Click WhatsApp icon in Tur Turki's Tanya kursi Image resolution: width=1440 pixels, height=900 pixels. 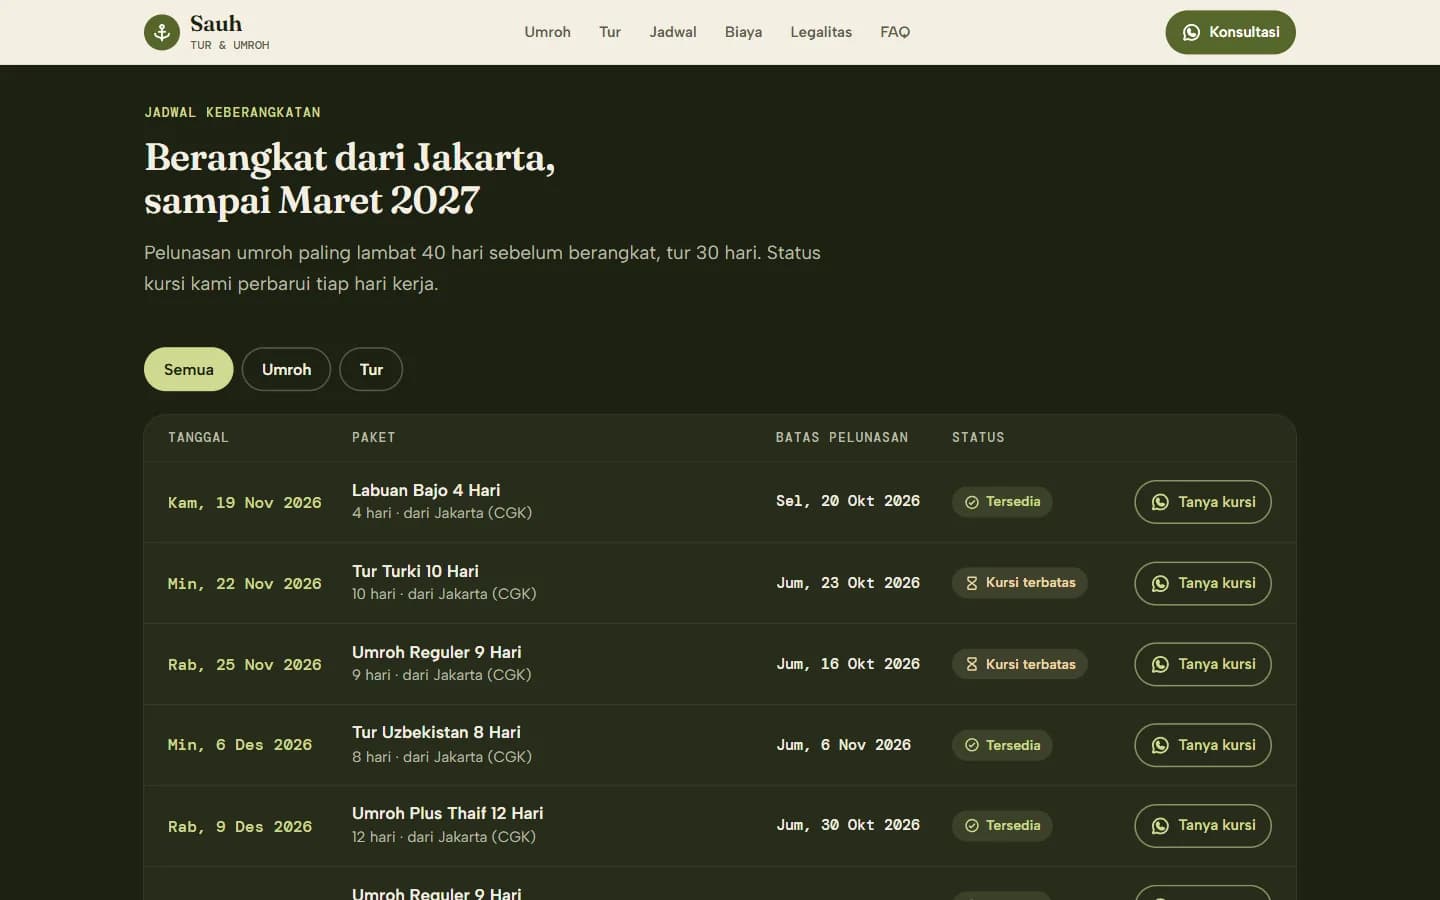pos(1160,583)
